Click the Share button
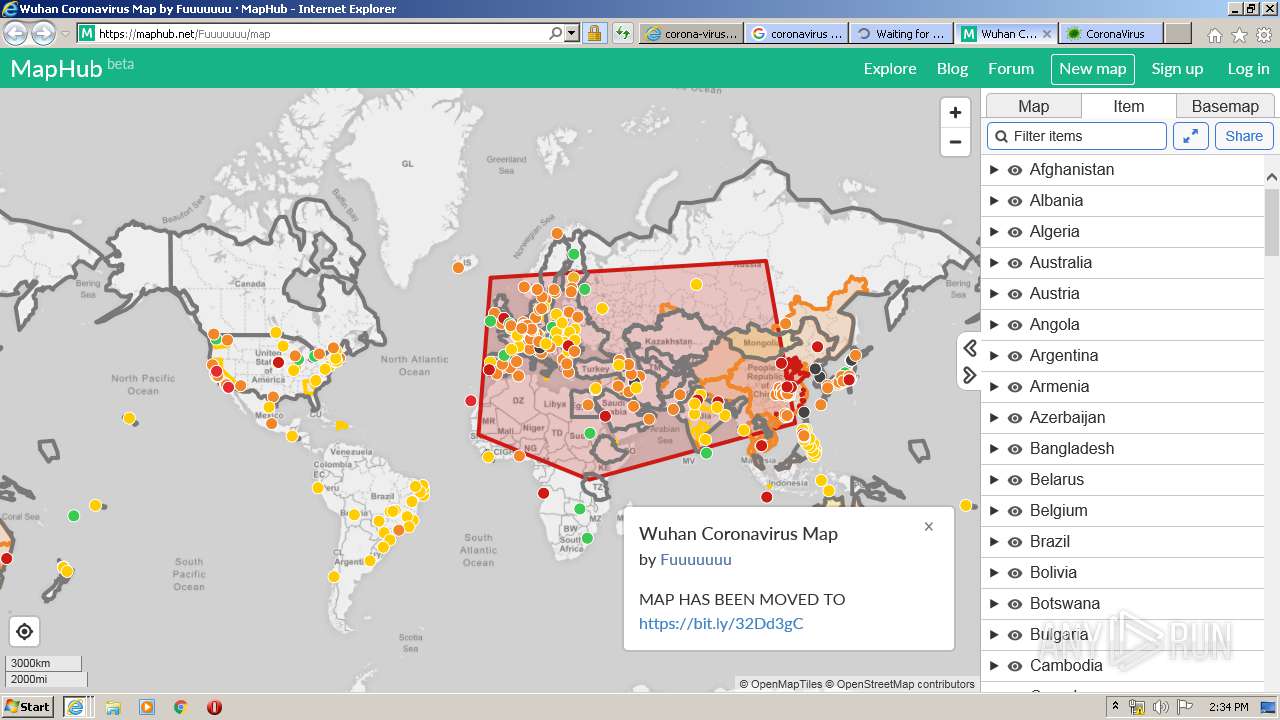The width and height of the screenshot is (1280, 720). click(x=1244, y=136)
